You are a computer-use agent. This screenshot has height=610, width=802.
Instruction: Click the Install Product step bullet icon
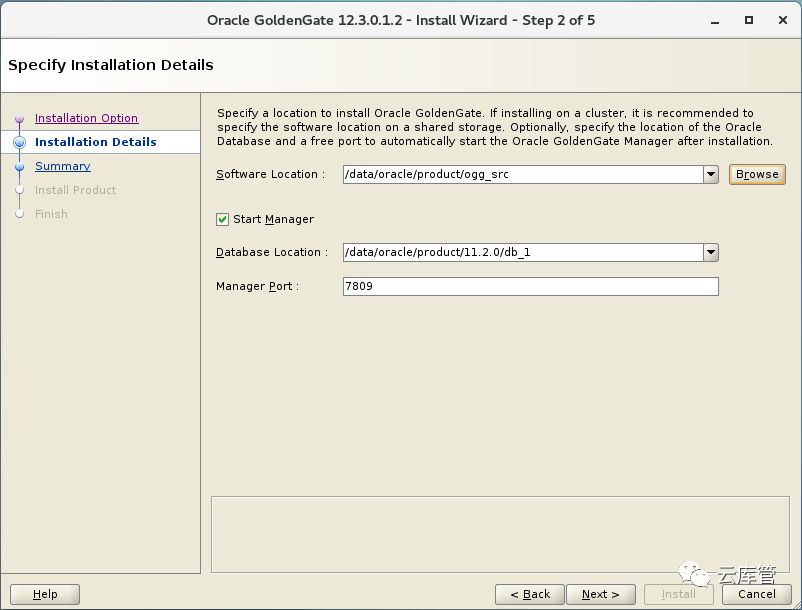tap(19, 190)
